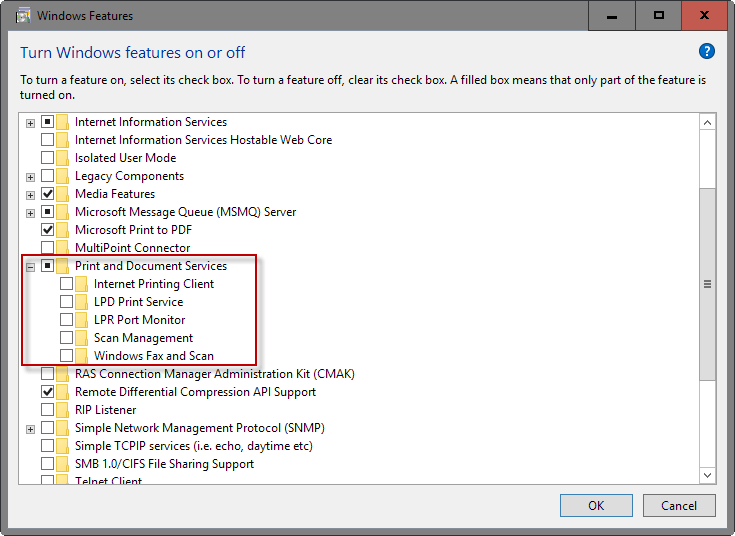The image size is (735, 536).
Task: Uncheck Remote Differential Compression API Support
Action: [47, 392]
